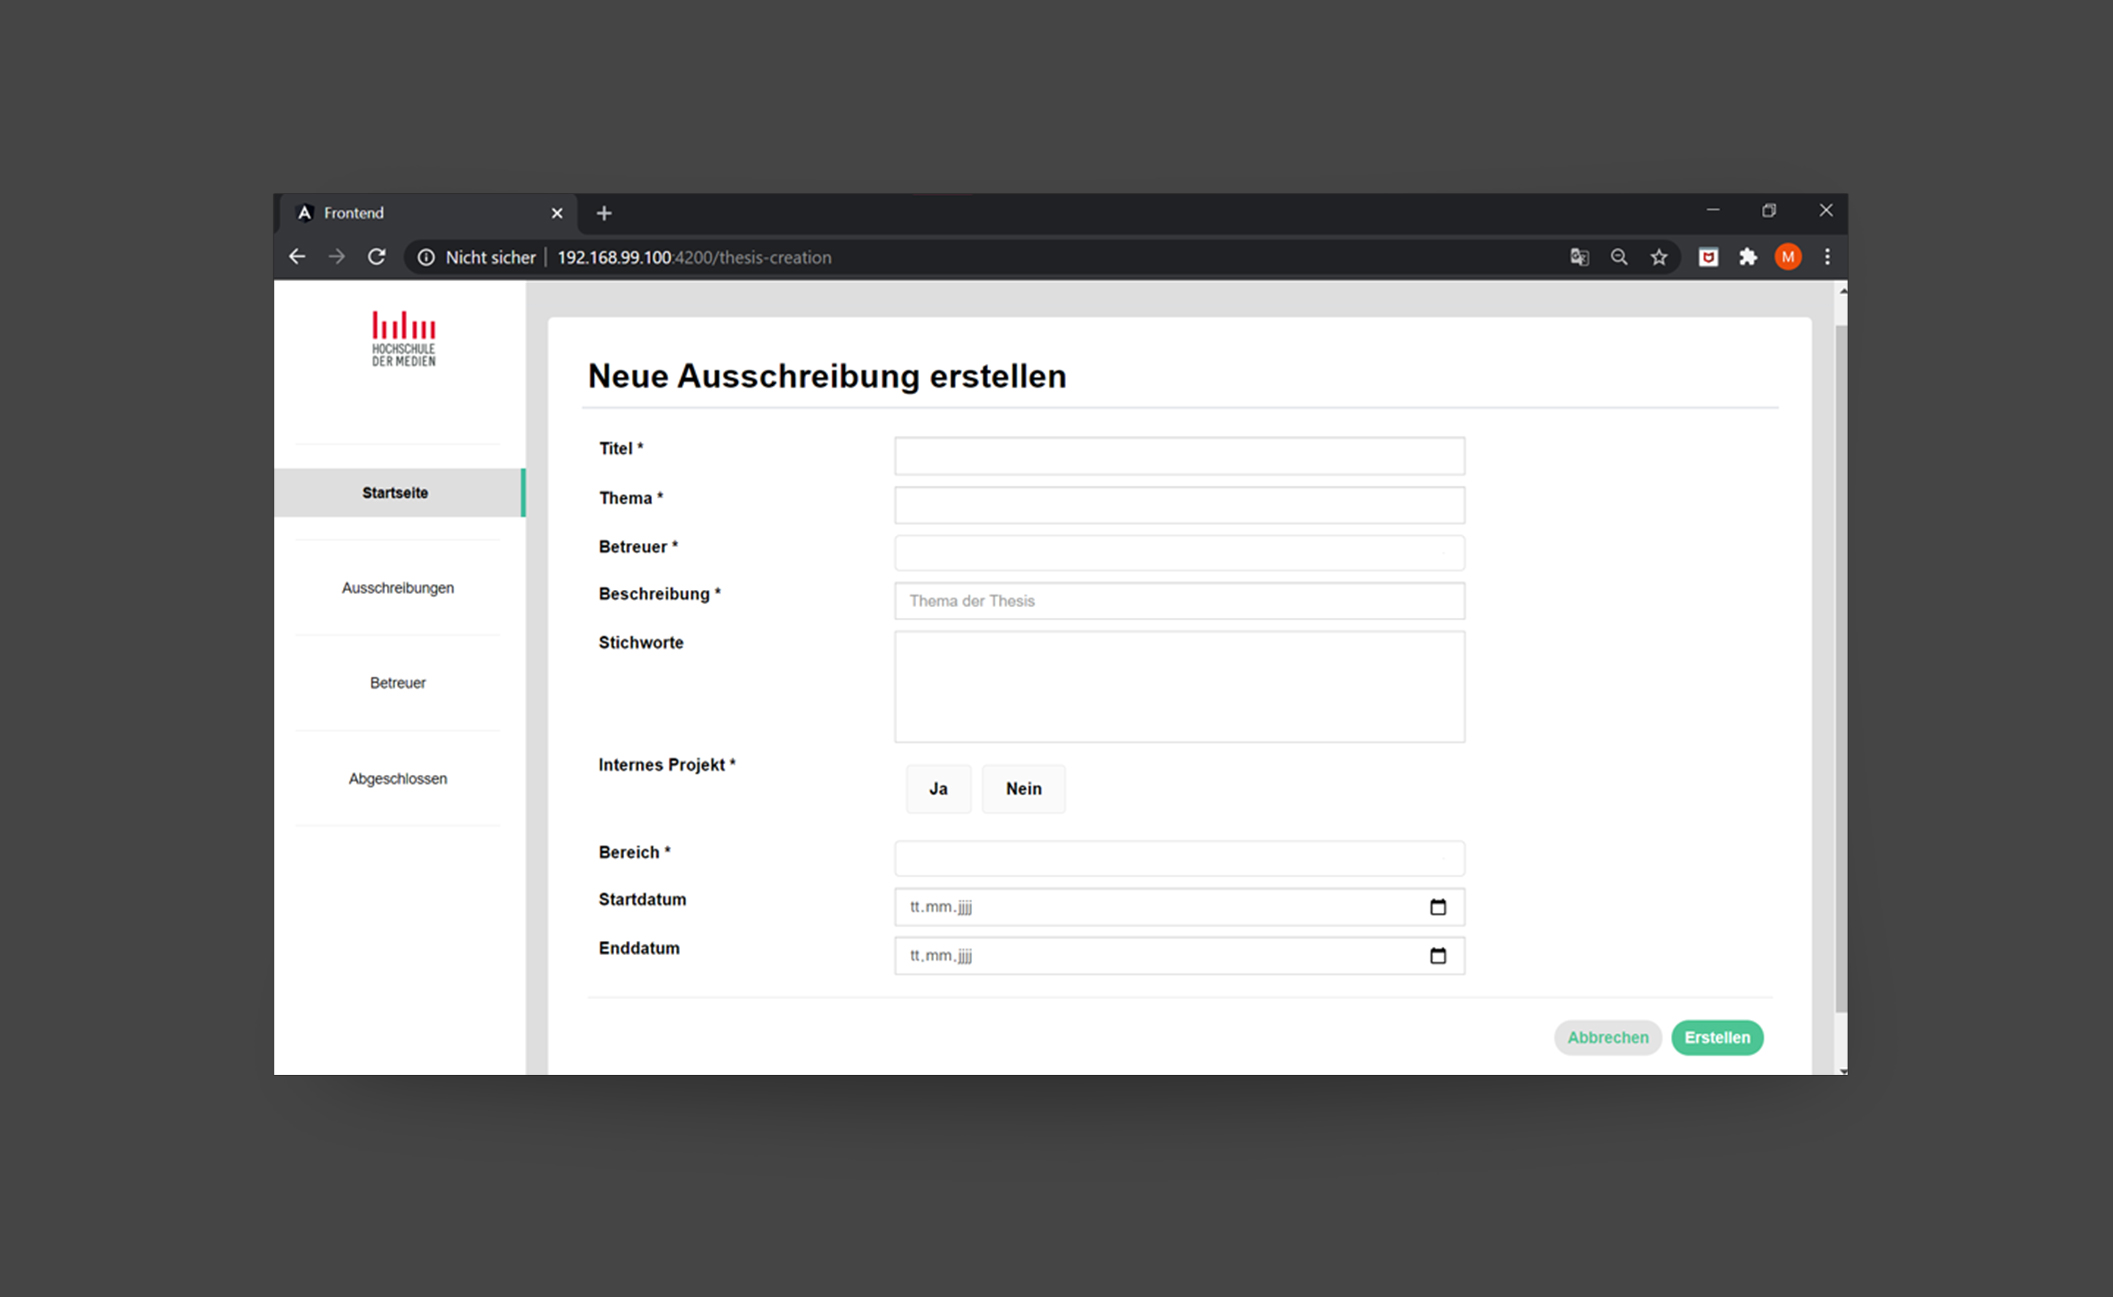Viewport: 2113px width, 1297px height.
Task: Click the translate page icon
Action: click(1579, 257)
